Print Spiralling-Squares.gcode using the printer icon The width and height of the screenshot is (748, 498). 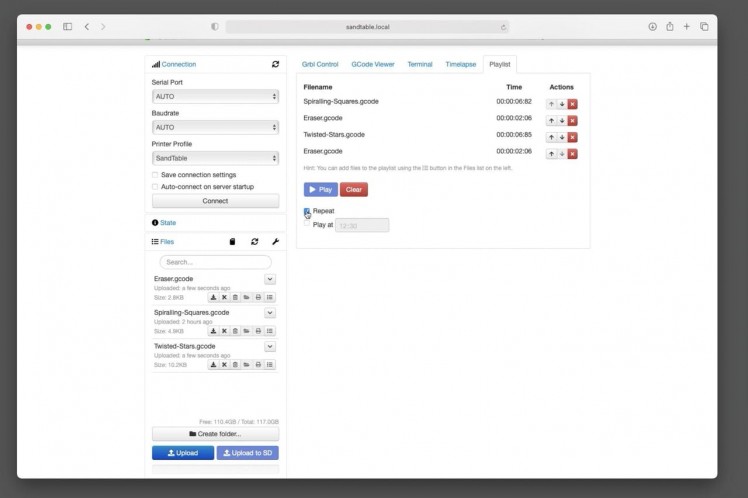[258, 331]
